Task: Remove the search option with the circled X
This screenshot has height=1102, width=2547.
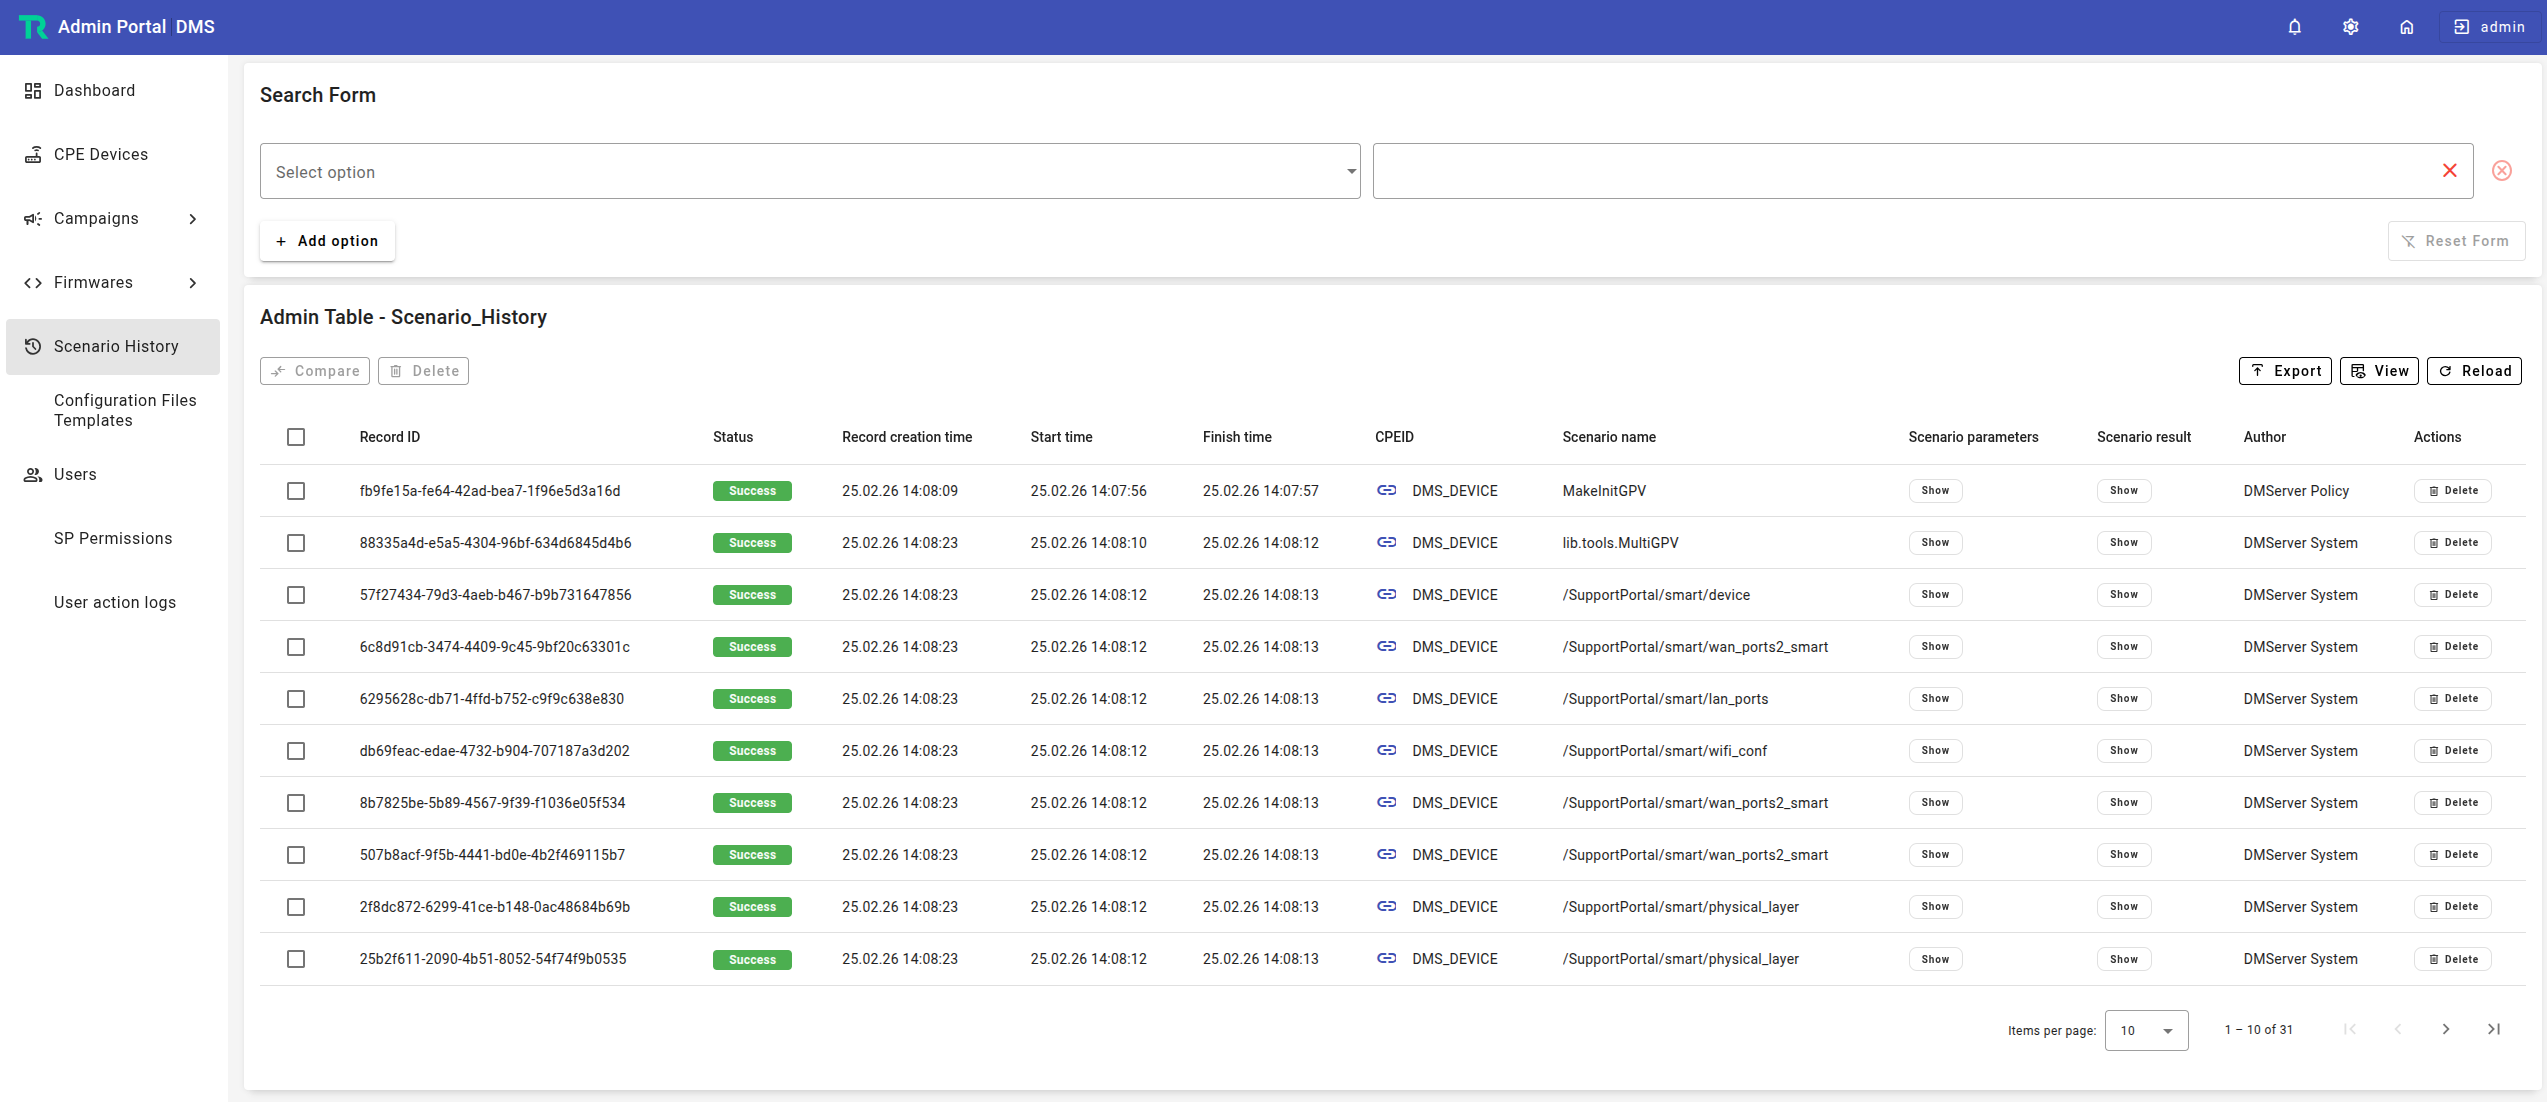Action: click(2502, 171)
